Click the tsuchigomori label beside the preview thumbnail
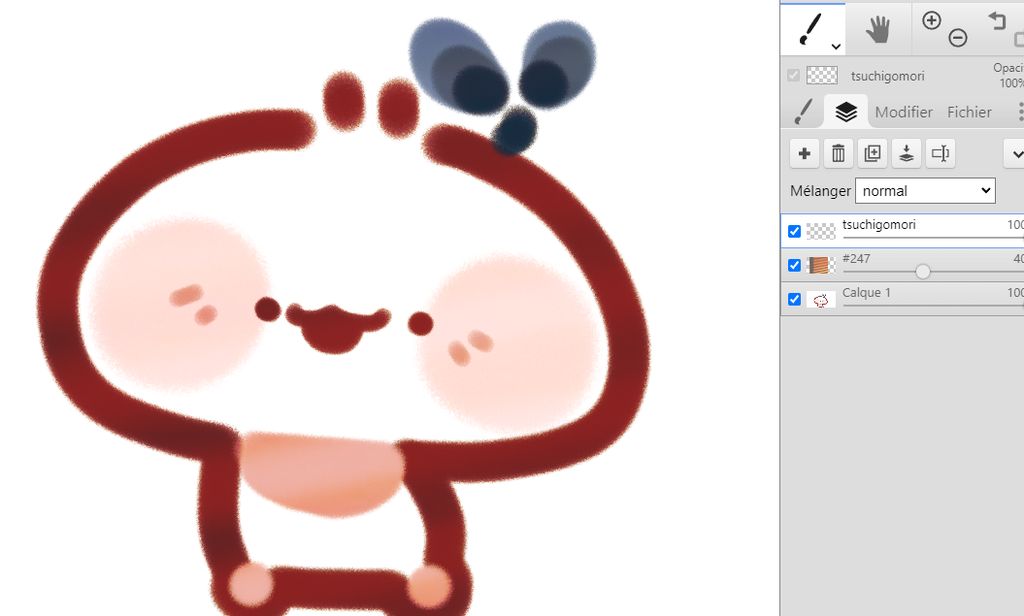The width and height of the screenshot is (1024, 616). [888, 76]
